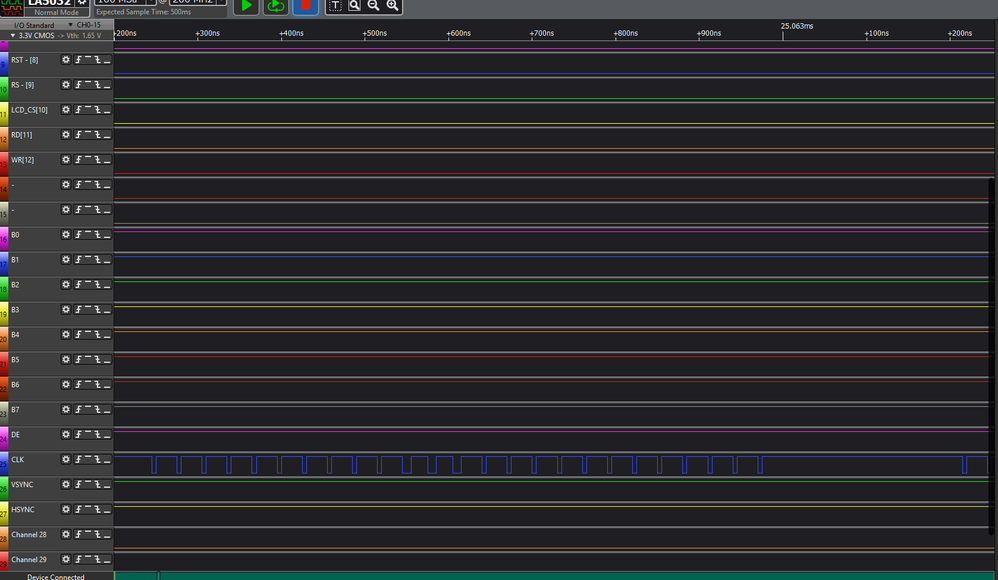
Task: Open settings gear for HSYNC channel
Action: tap(66, 509)
